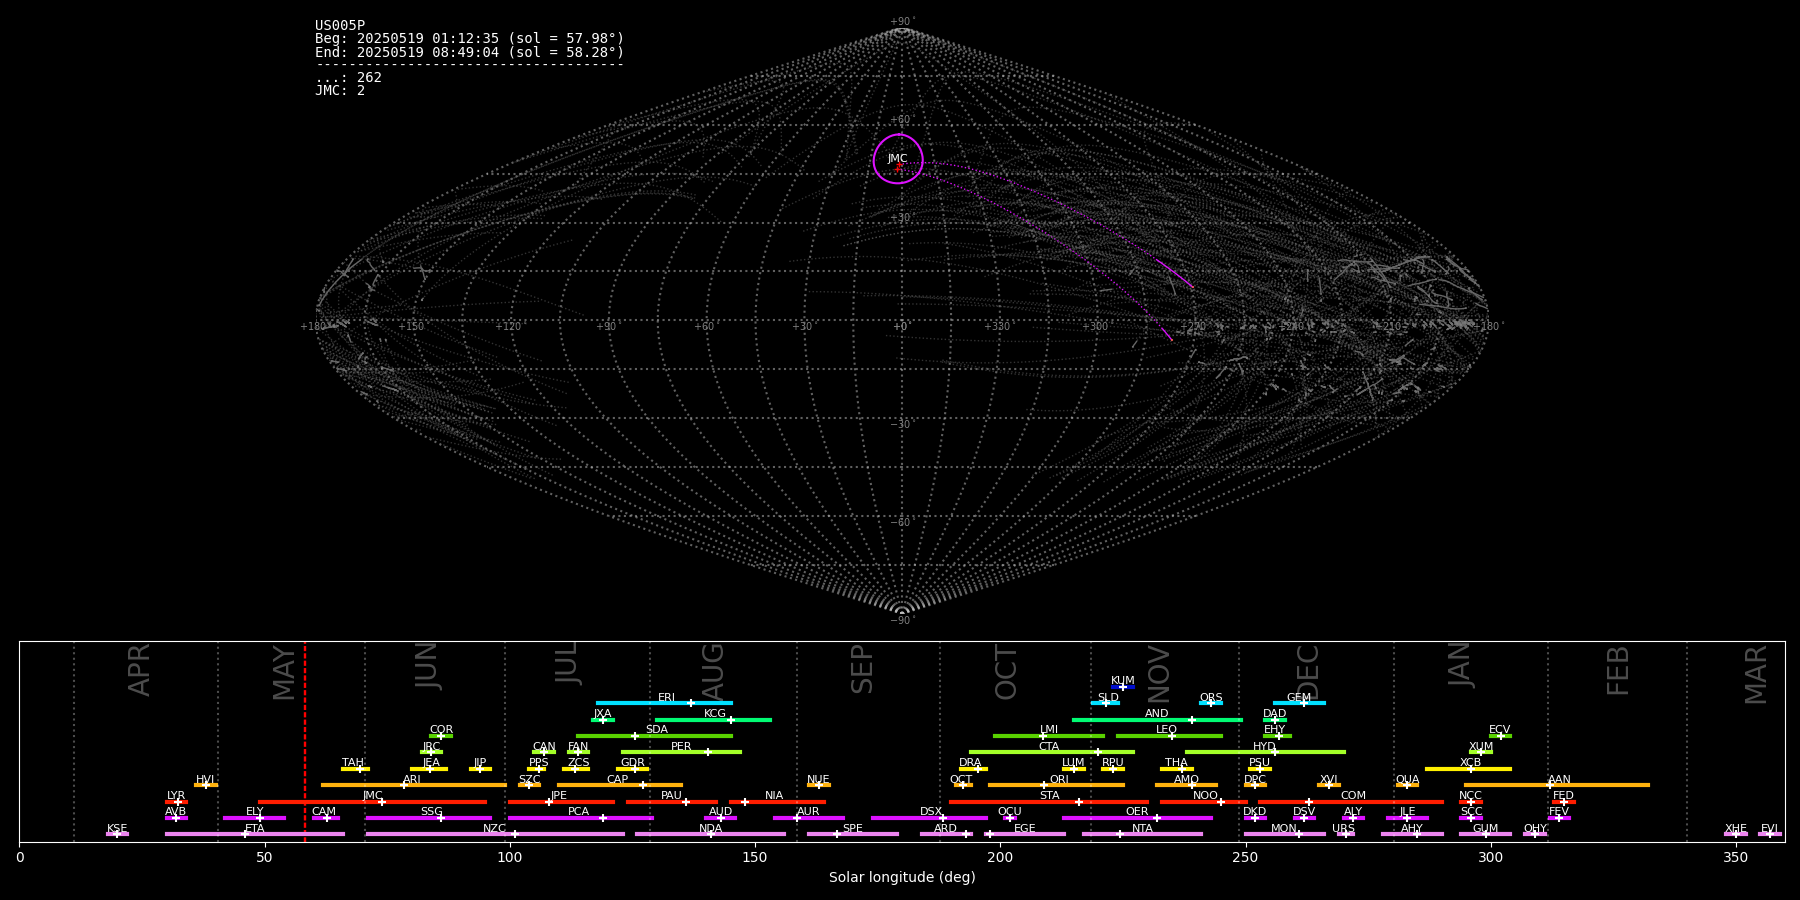
Task: Click the NIA shower label
Action: [774, 796]
